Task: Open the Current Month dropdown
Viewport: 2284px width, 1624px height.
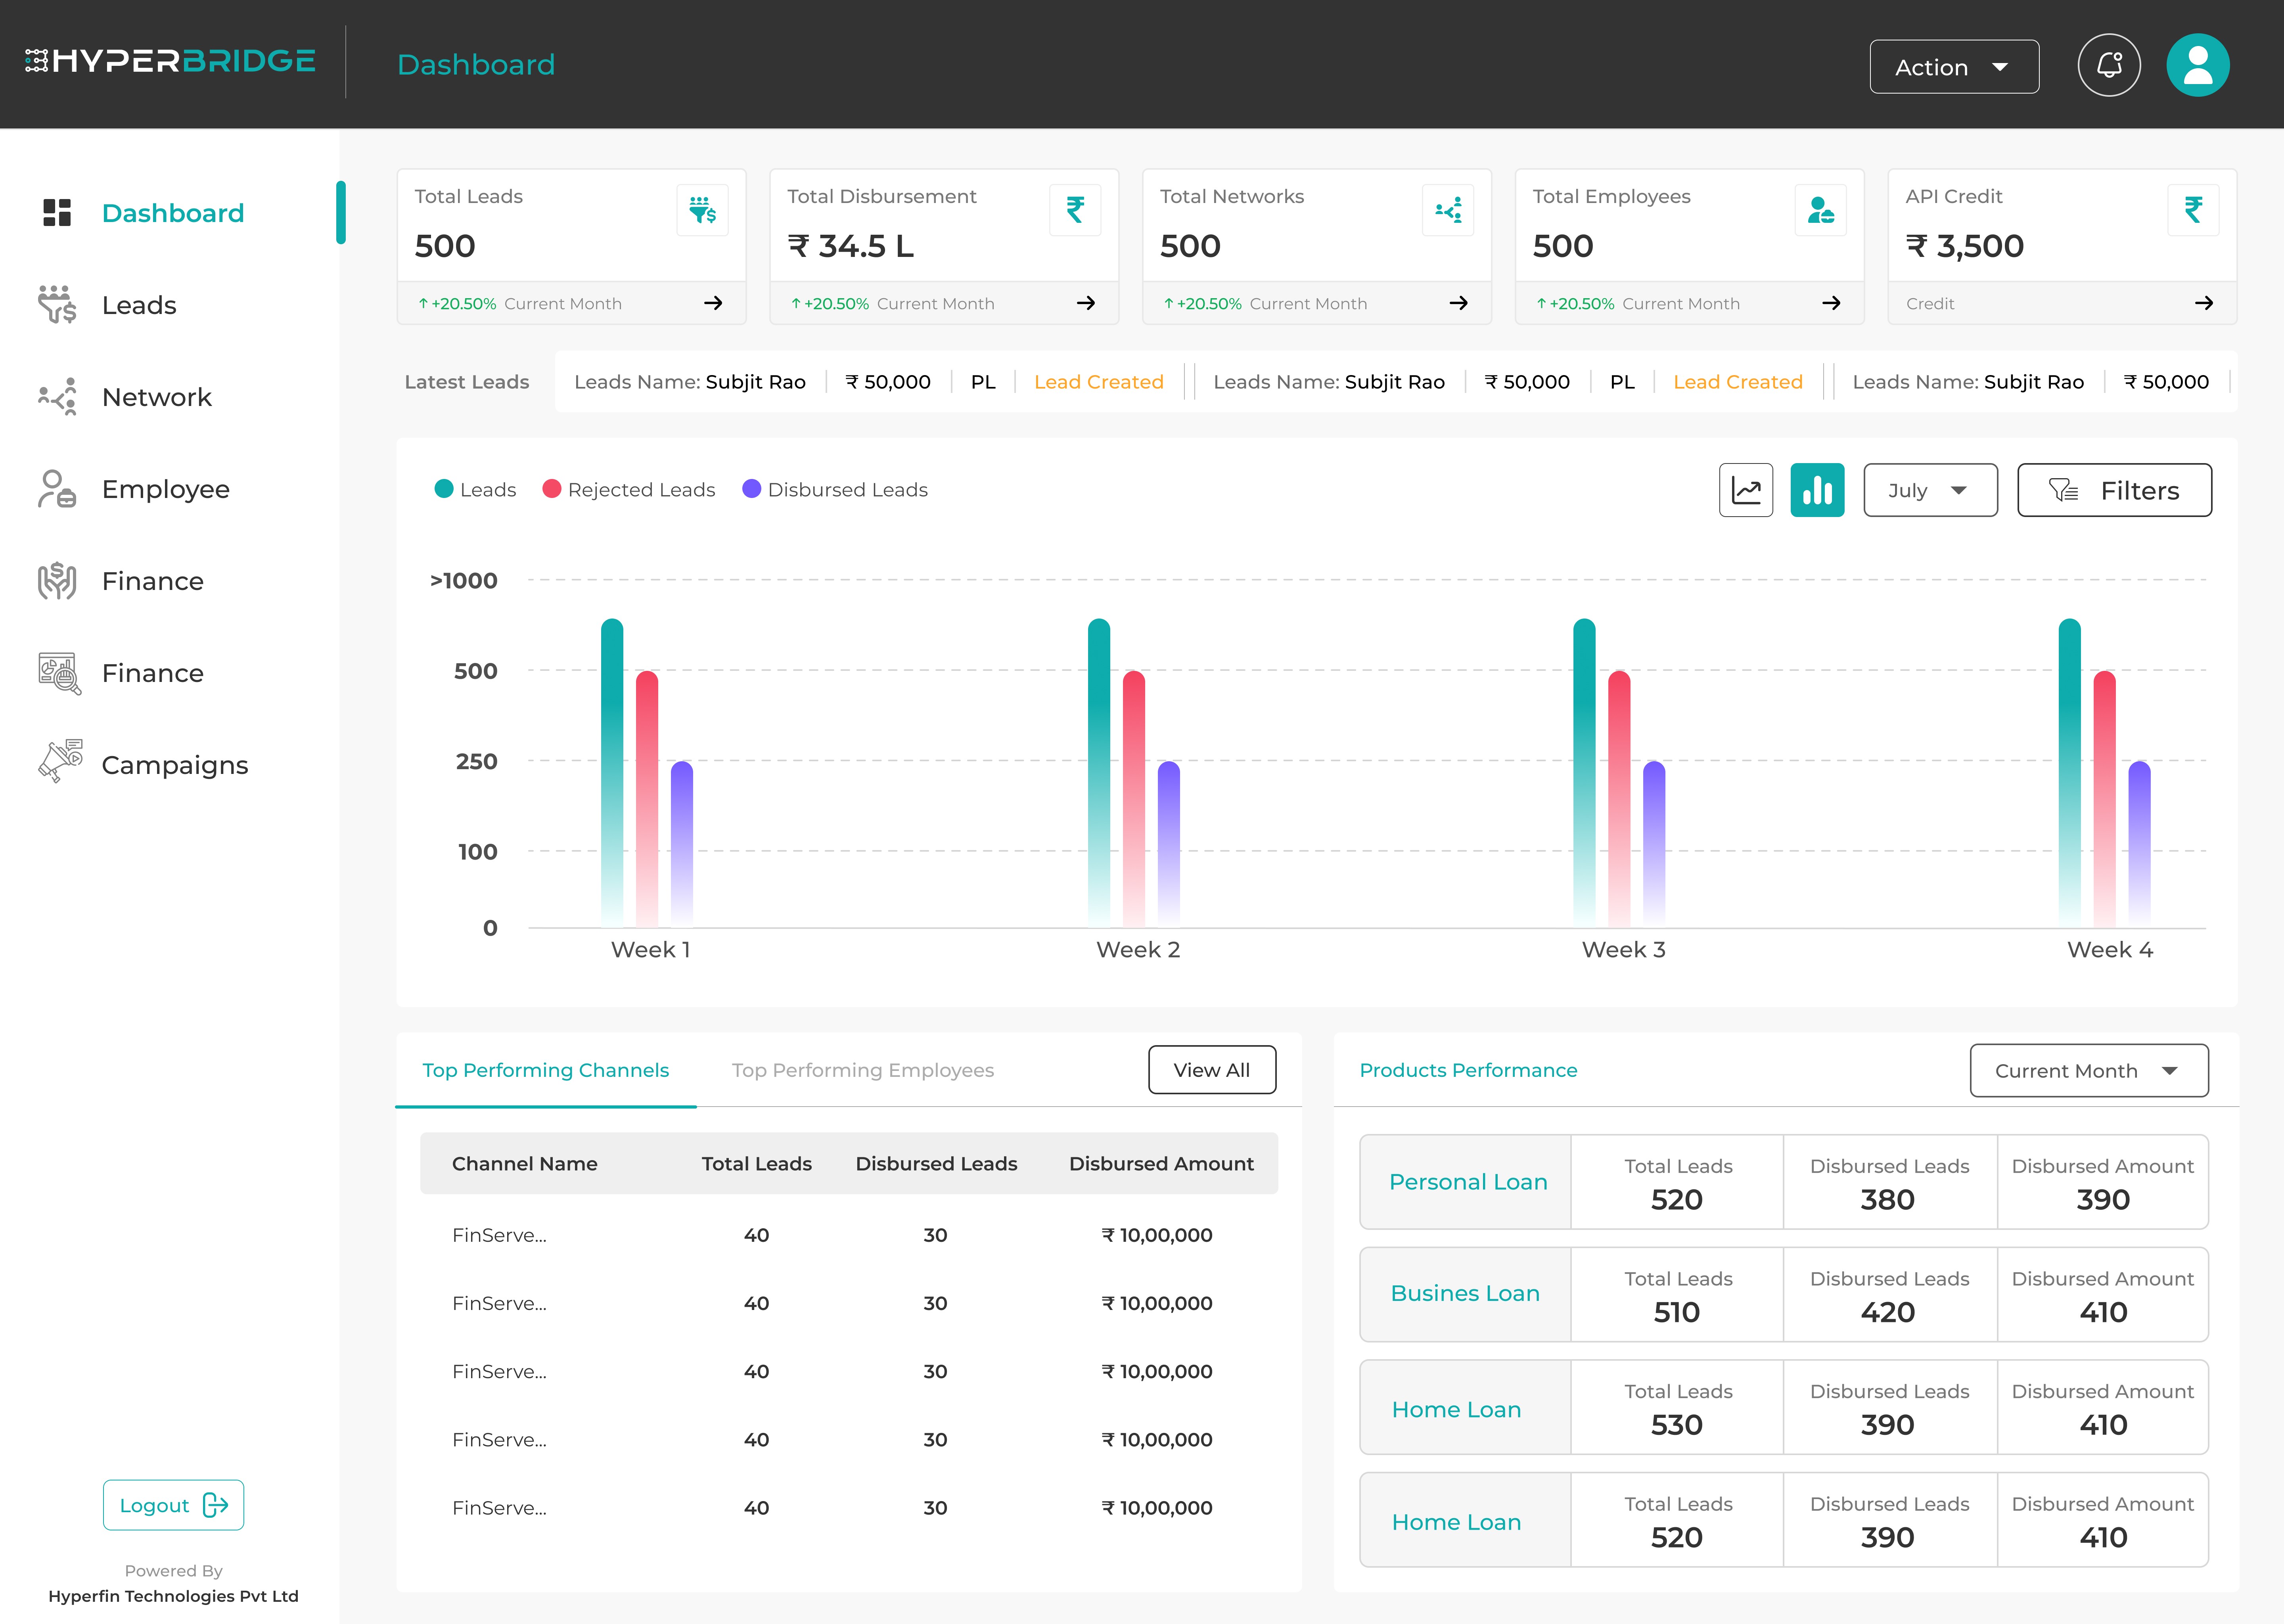Action: (2089, 1070)
